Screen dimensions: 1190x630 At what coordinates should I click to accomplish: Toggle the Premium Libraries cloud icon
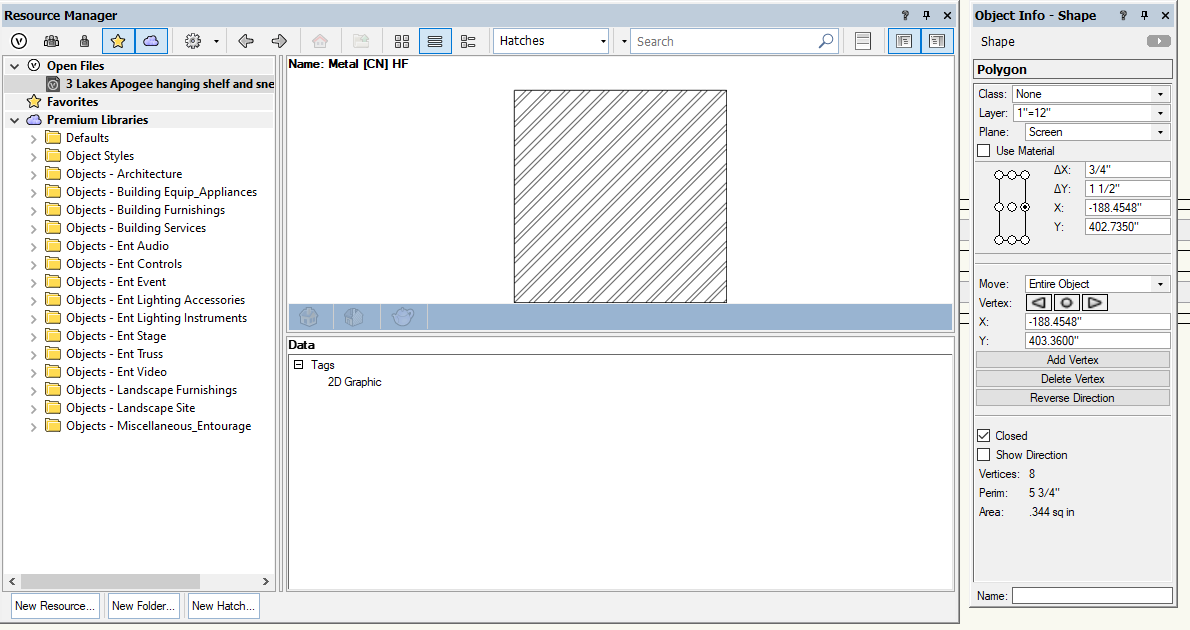150,41
